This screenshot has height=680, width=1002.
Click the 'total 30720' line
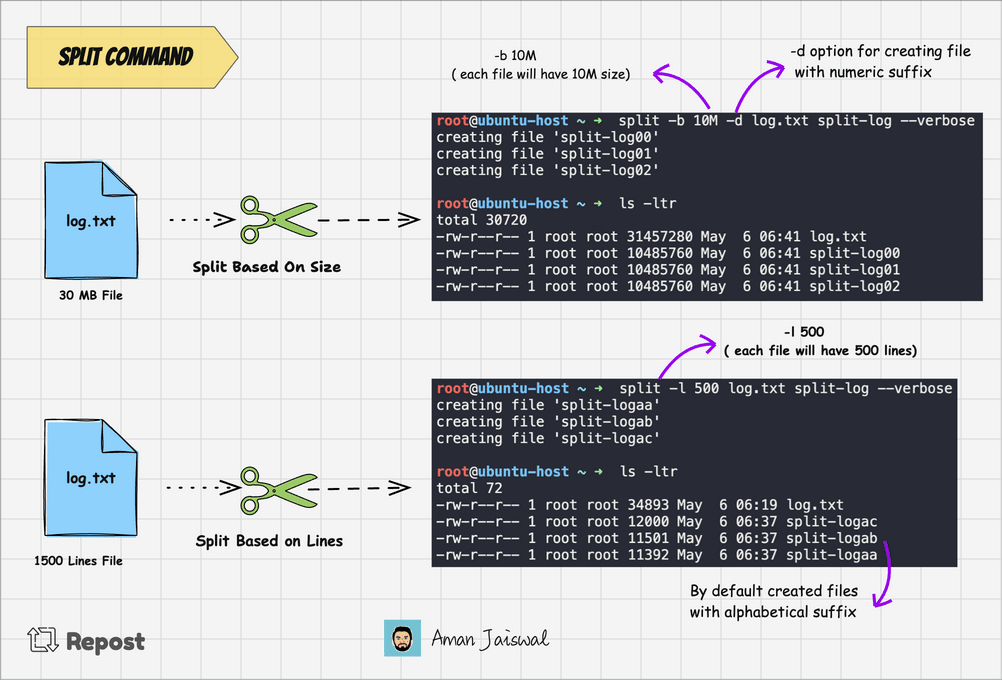(482, 220)
